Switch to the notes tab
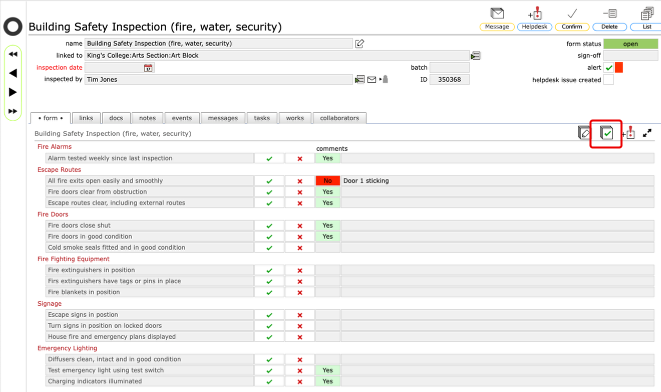The image size is (661, 392). 148,118
